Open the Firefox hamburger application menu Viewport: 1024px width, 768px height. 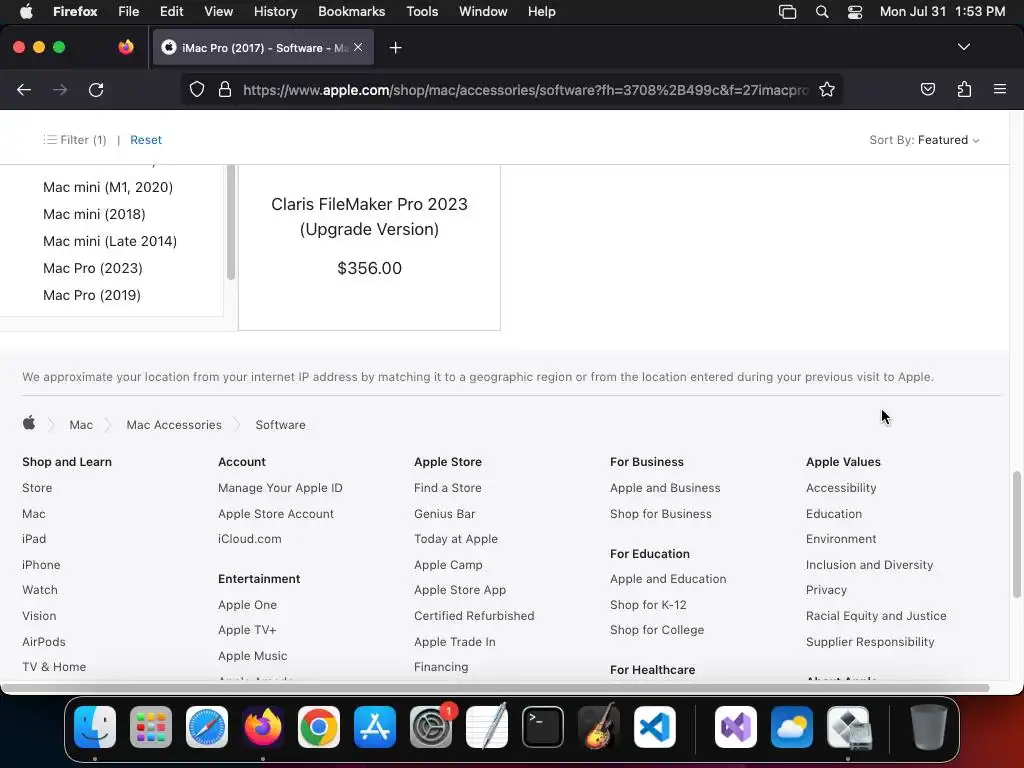[1000, 89]
